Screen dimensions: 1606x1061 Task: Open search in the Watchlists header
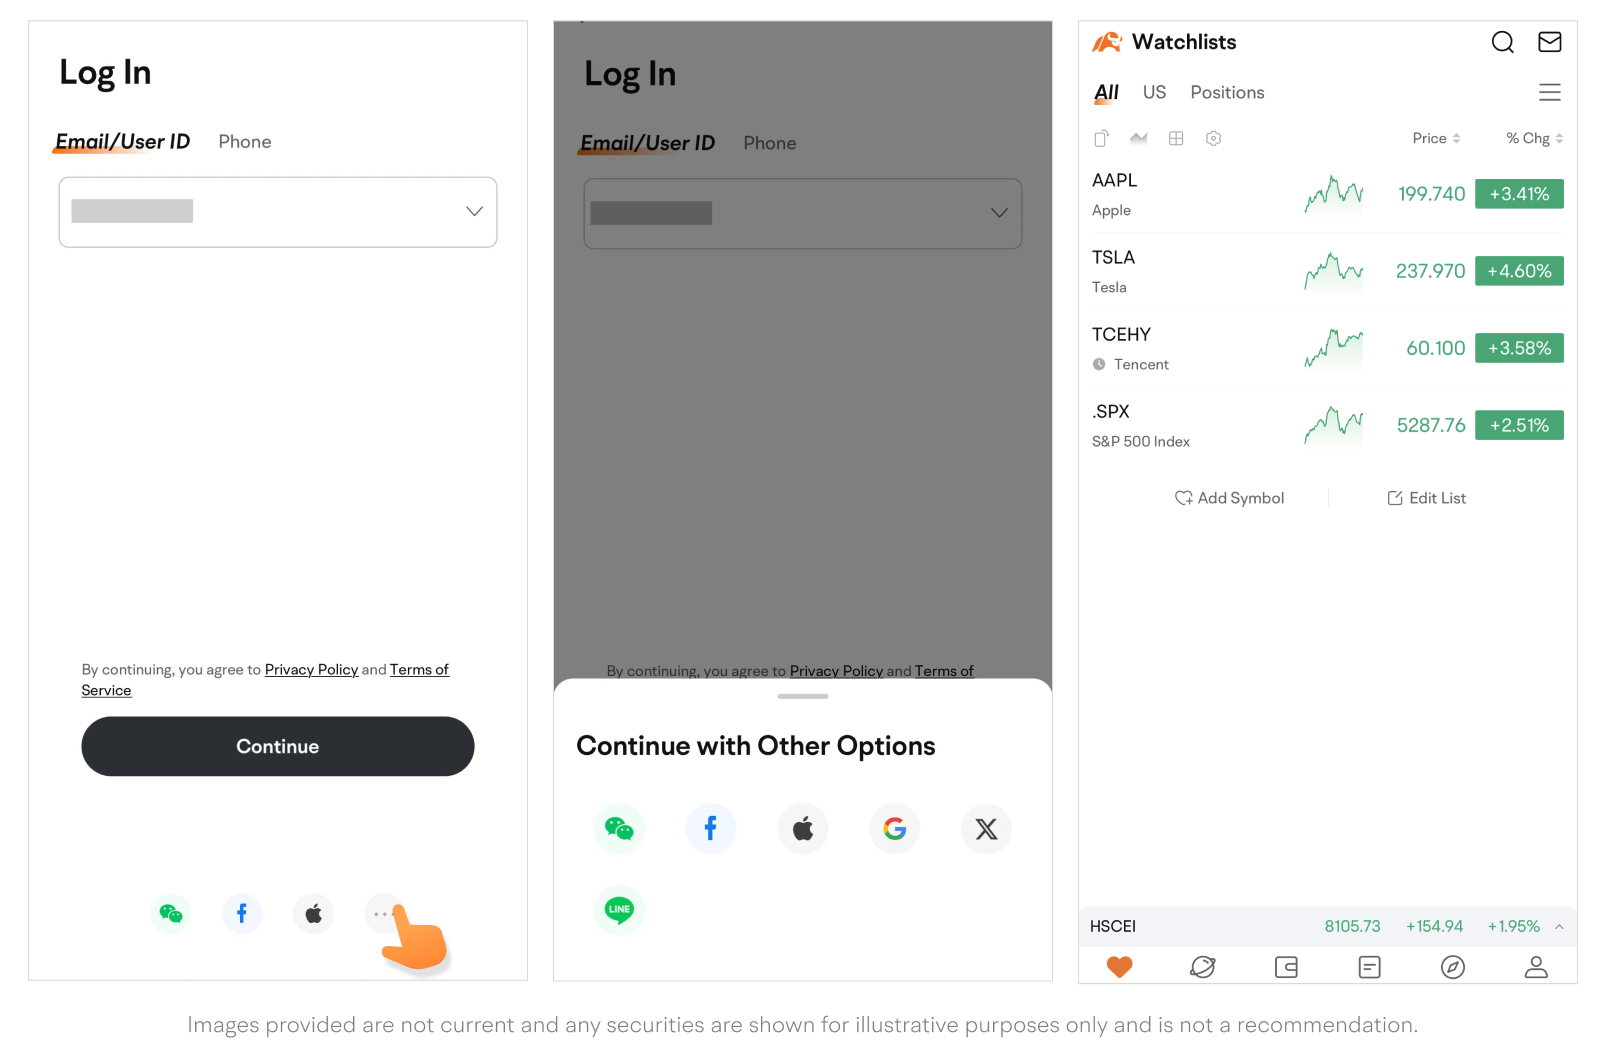1502,42
